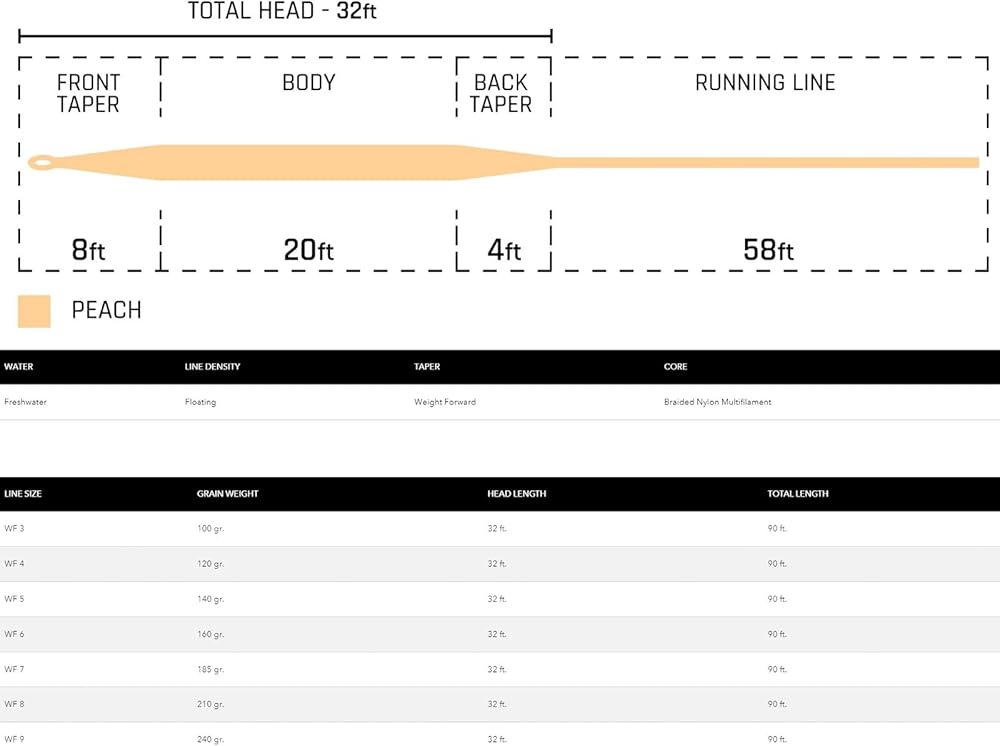Screen dimensions: 1000x746
Task: Click the HEAD LENGTH column header
Action: (x=516, y=494)
